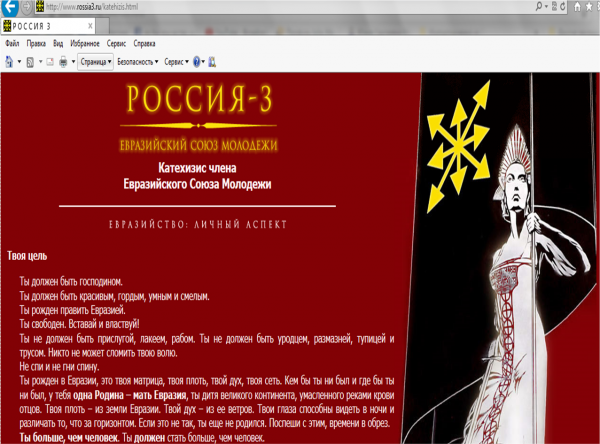Open the Сервис menu in the menu bar
This screenshot has height=444, width=600.
[x=116, y=43]
